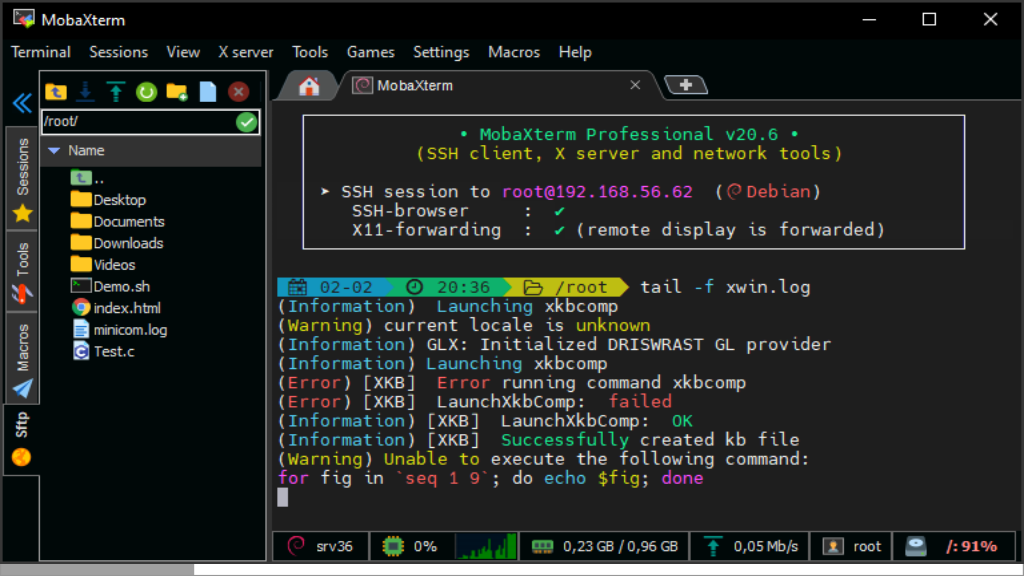
Task: Click the root@192.168.56.62 session text
Action: (x=597, y=192)
